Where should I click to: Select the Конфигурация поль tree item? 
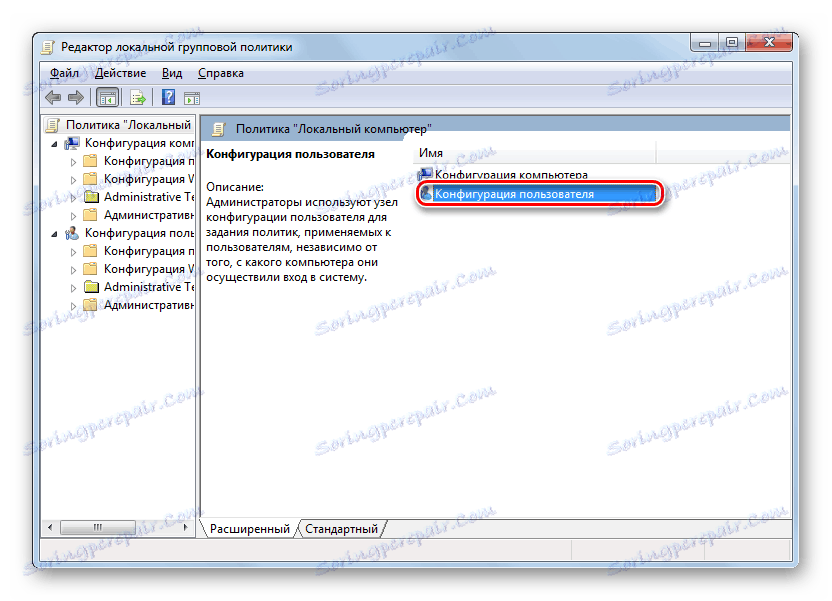click(140, 233)
